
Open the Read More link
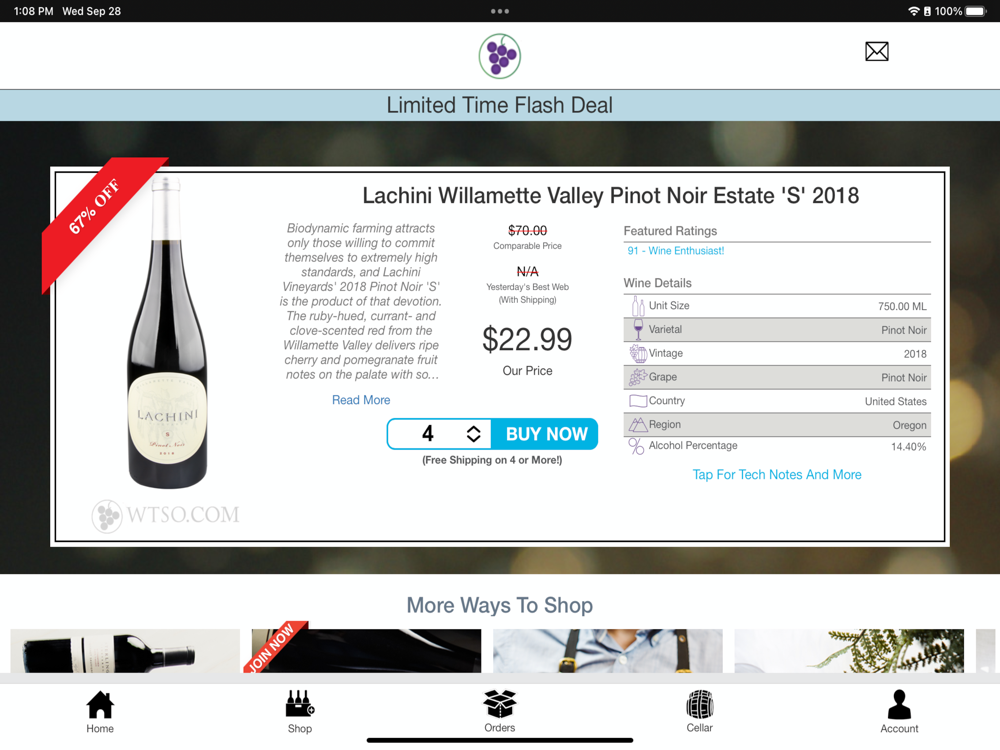[361, 400]
